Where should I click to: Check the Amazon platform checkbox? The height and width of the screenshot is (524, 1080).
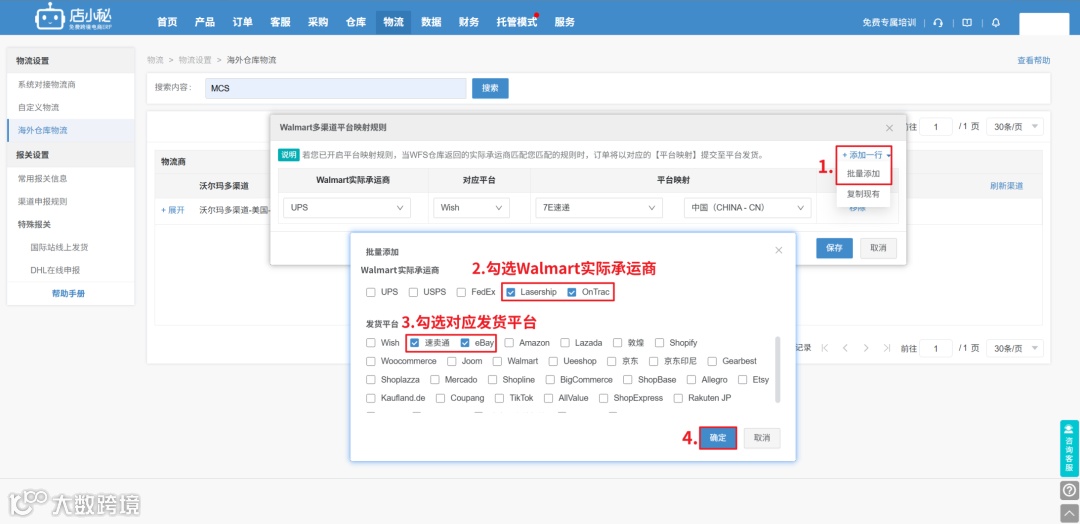510,342
